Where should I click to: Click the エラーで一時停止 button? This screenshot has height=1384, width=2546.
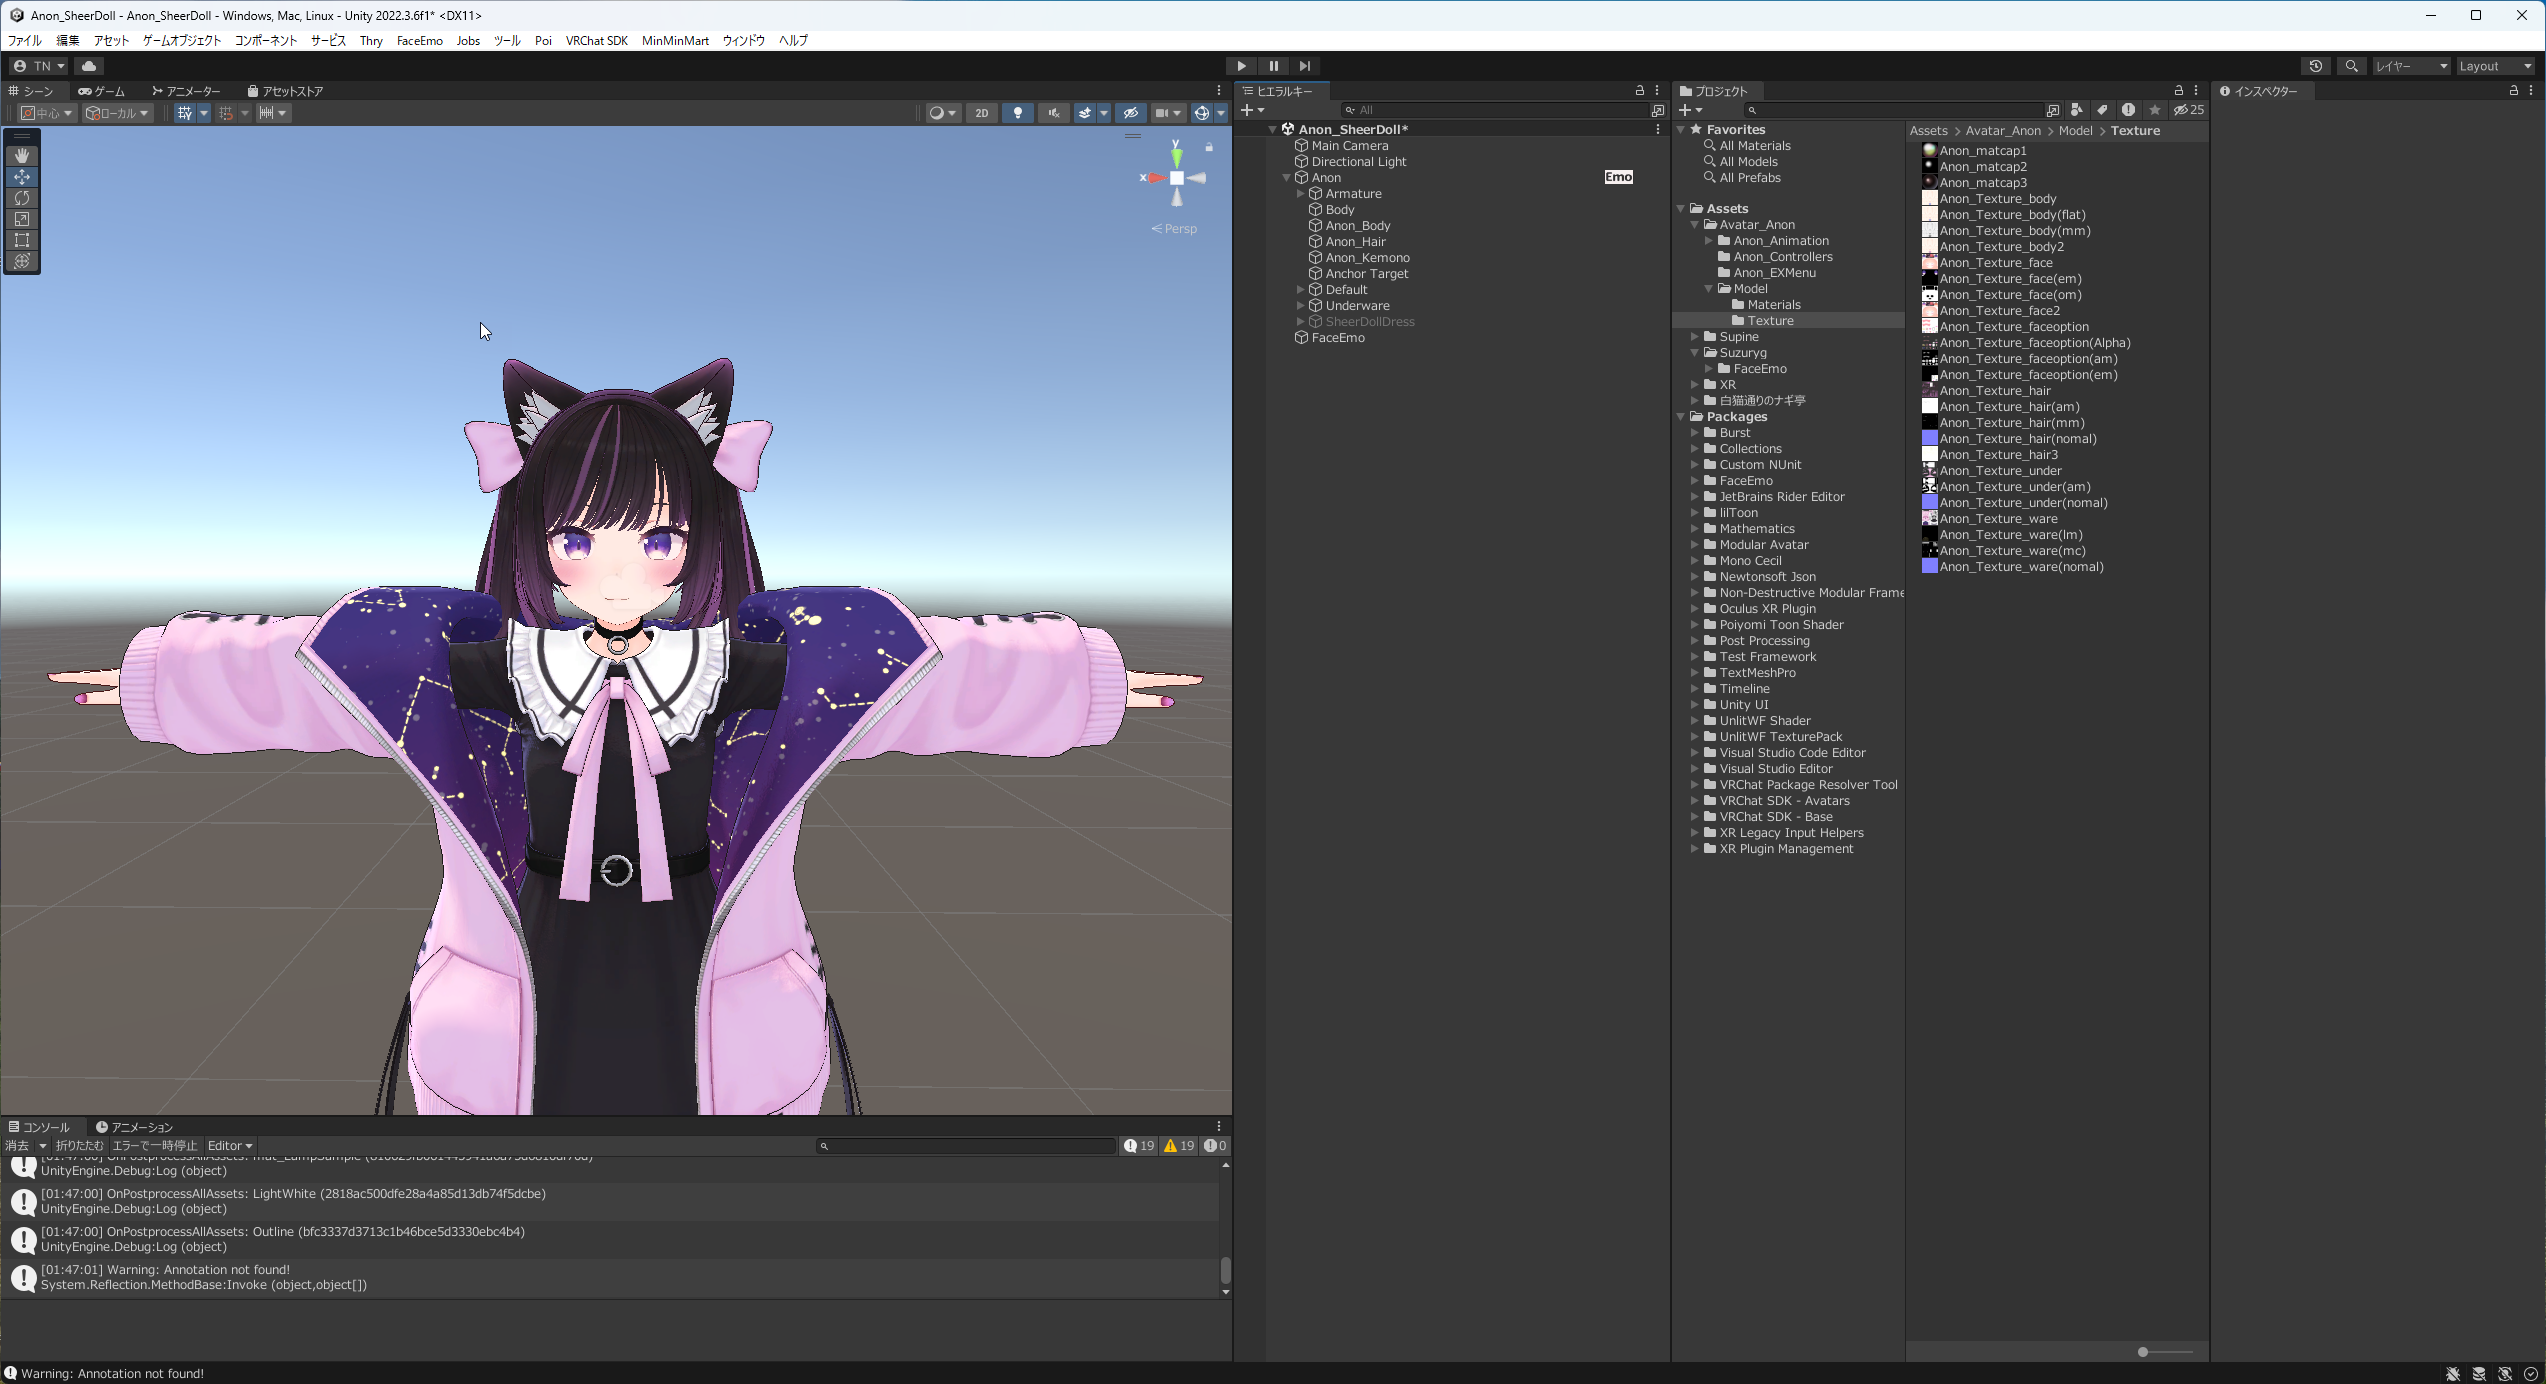point(155,1146)
